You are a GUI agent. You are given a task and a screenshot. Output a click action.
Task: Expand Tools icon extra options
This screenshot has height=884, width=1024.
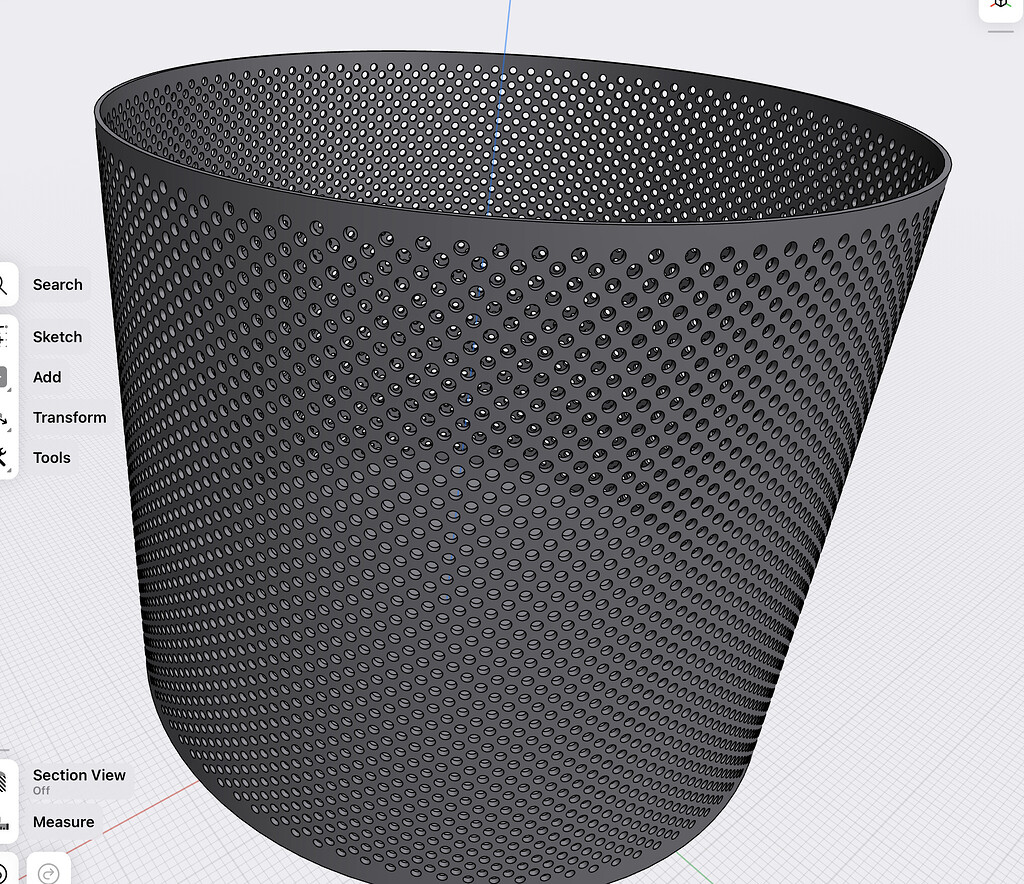8,468
